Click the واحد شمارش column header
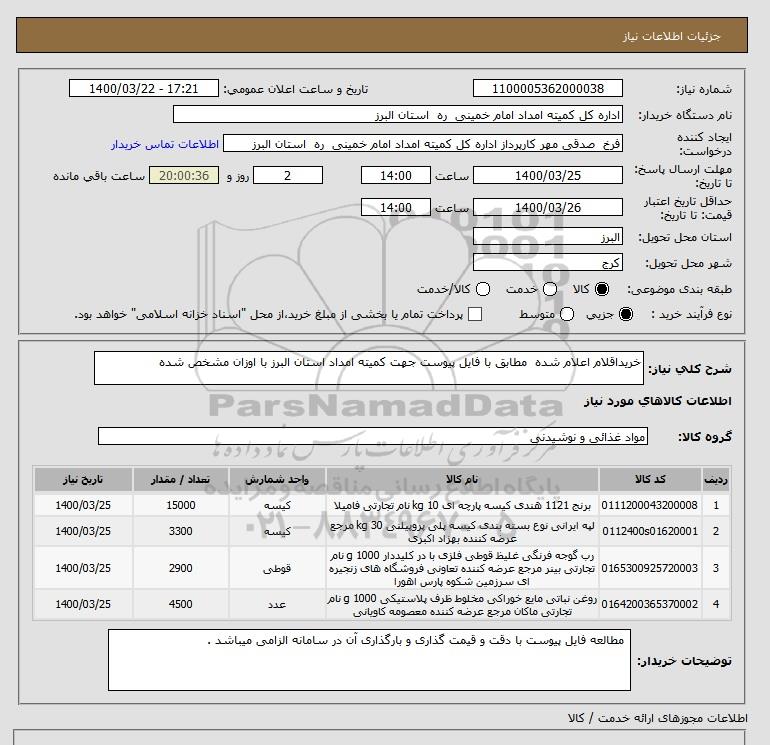The image size is (770, 745). 277,480
